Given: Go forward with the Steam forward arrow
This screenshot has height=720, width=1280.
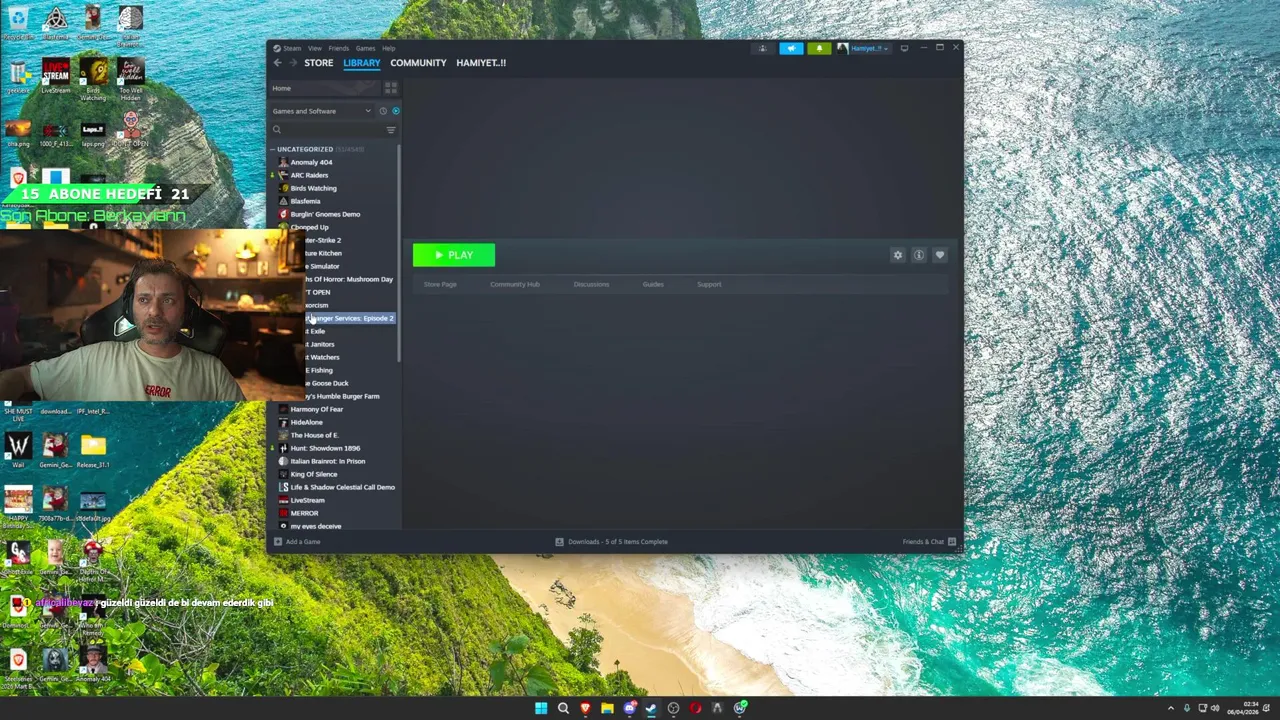Looking at the screenshot, I should [x=293, y=62].
